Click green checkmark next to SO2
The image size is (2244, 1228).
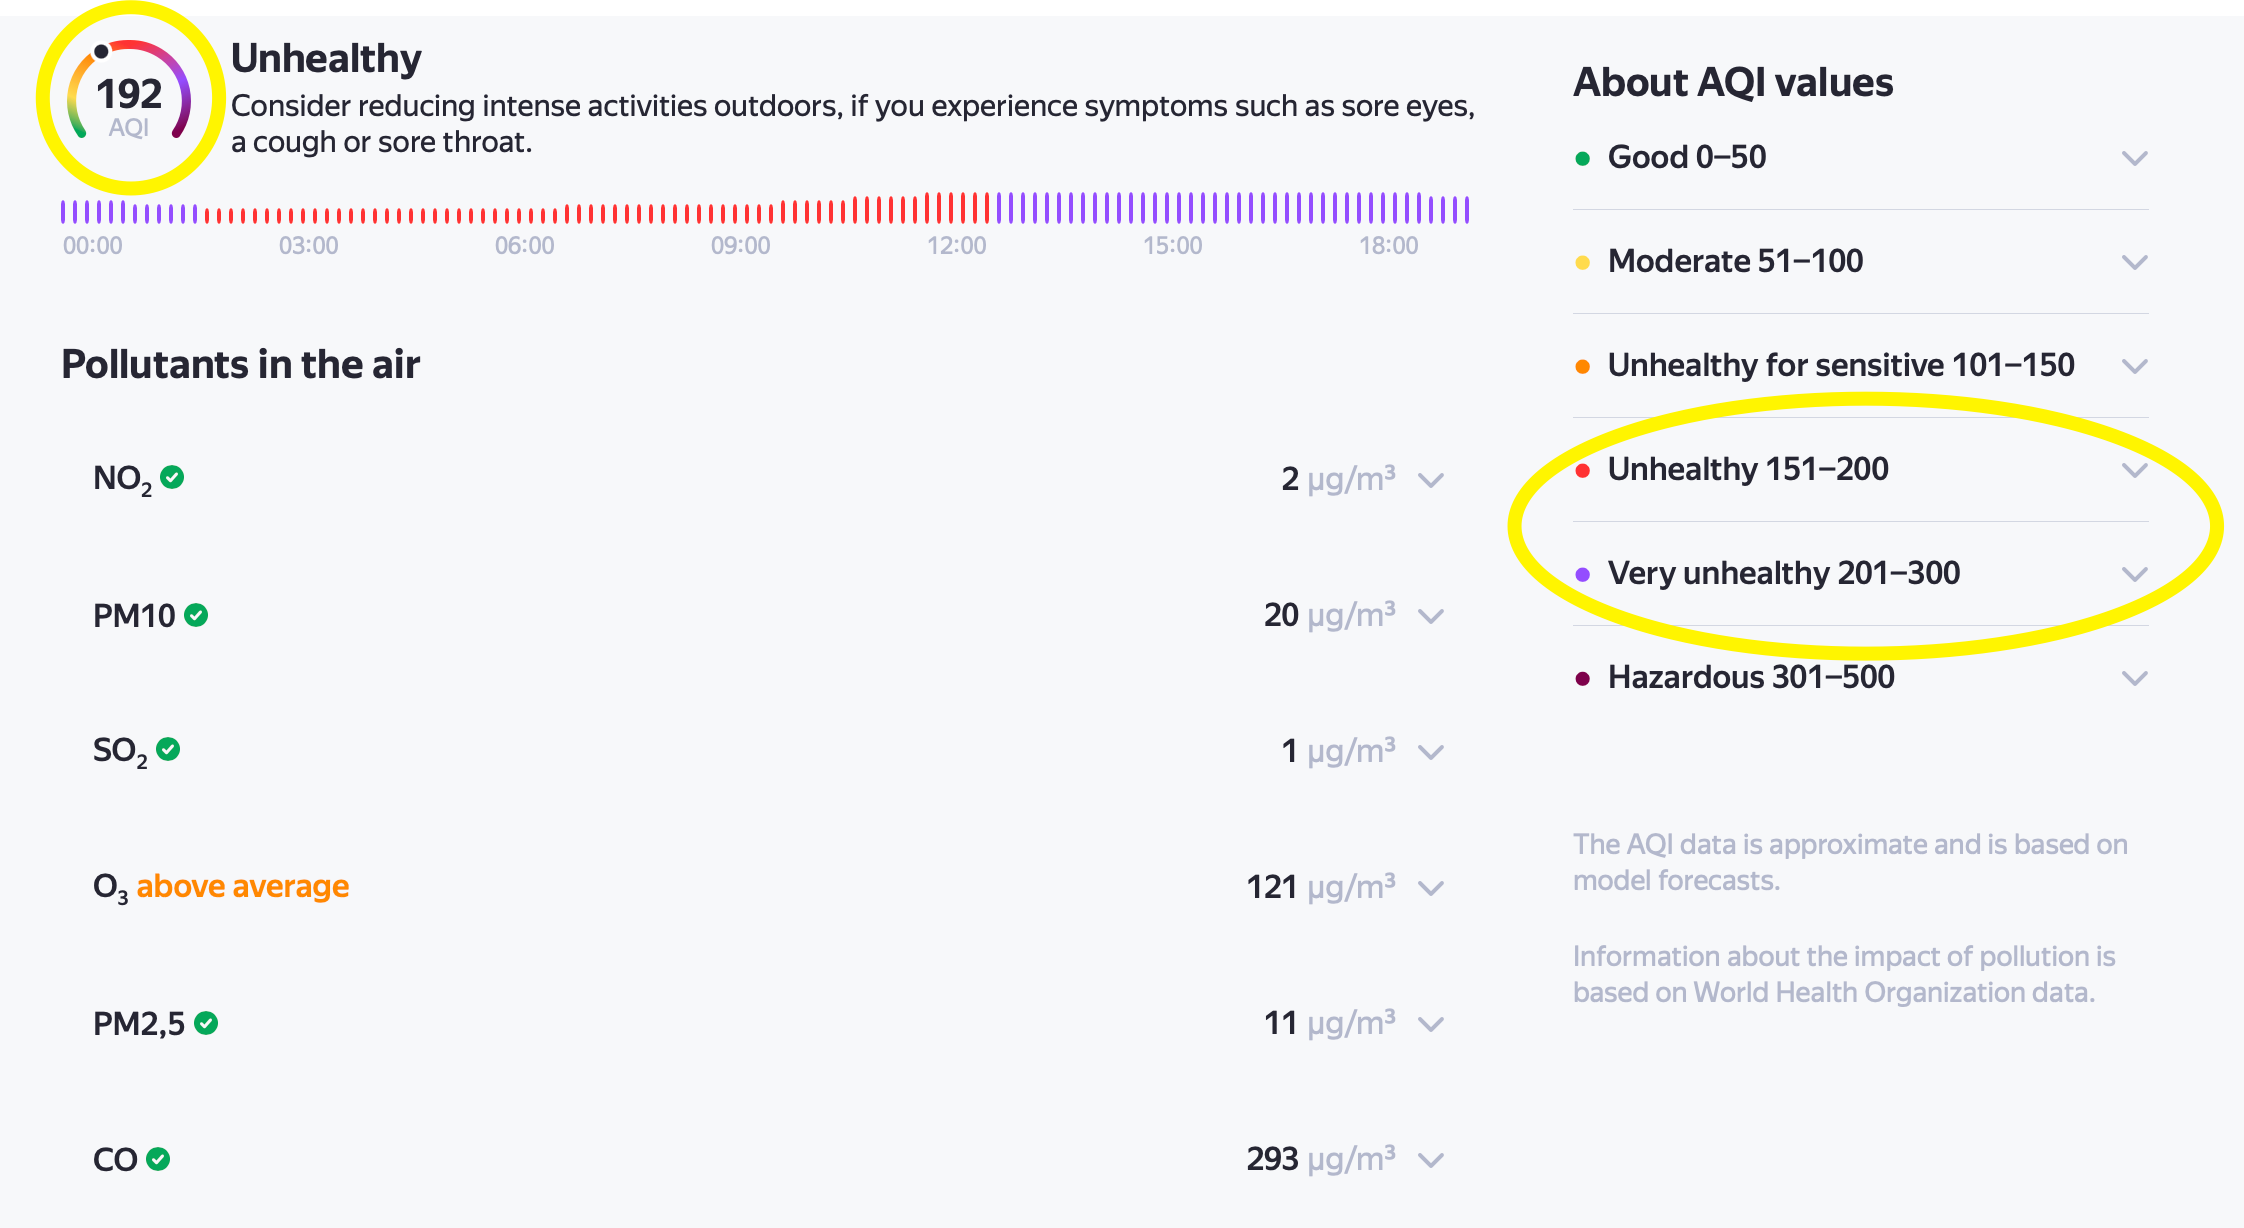168,749
